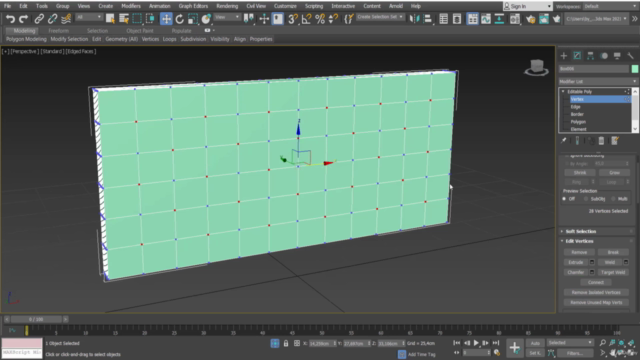Open the Rendered Frame Window icon
Screen dimensions: 640x360
tap(544, 19)
